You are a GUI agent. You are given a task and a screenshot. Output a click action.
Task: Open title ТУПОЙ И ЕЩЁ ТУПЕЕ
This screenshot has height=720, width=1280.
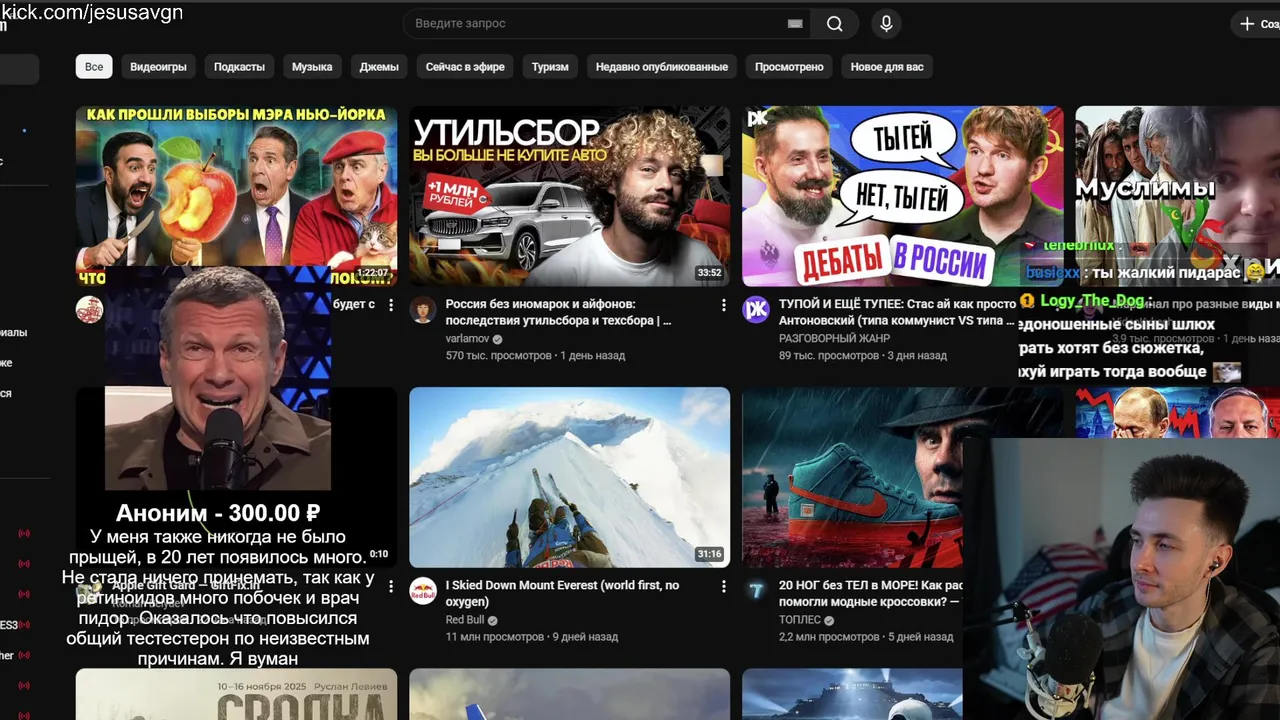click(897, 312)
